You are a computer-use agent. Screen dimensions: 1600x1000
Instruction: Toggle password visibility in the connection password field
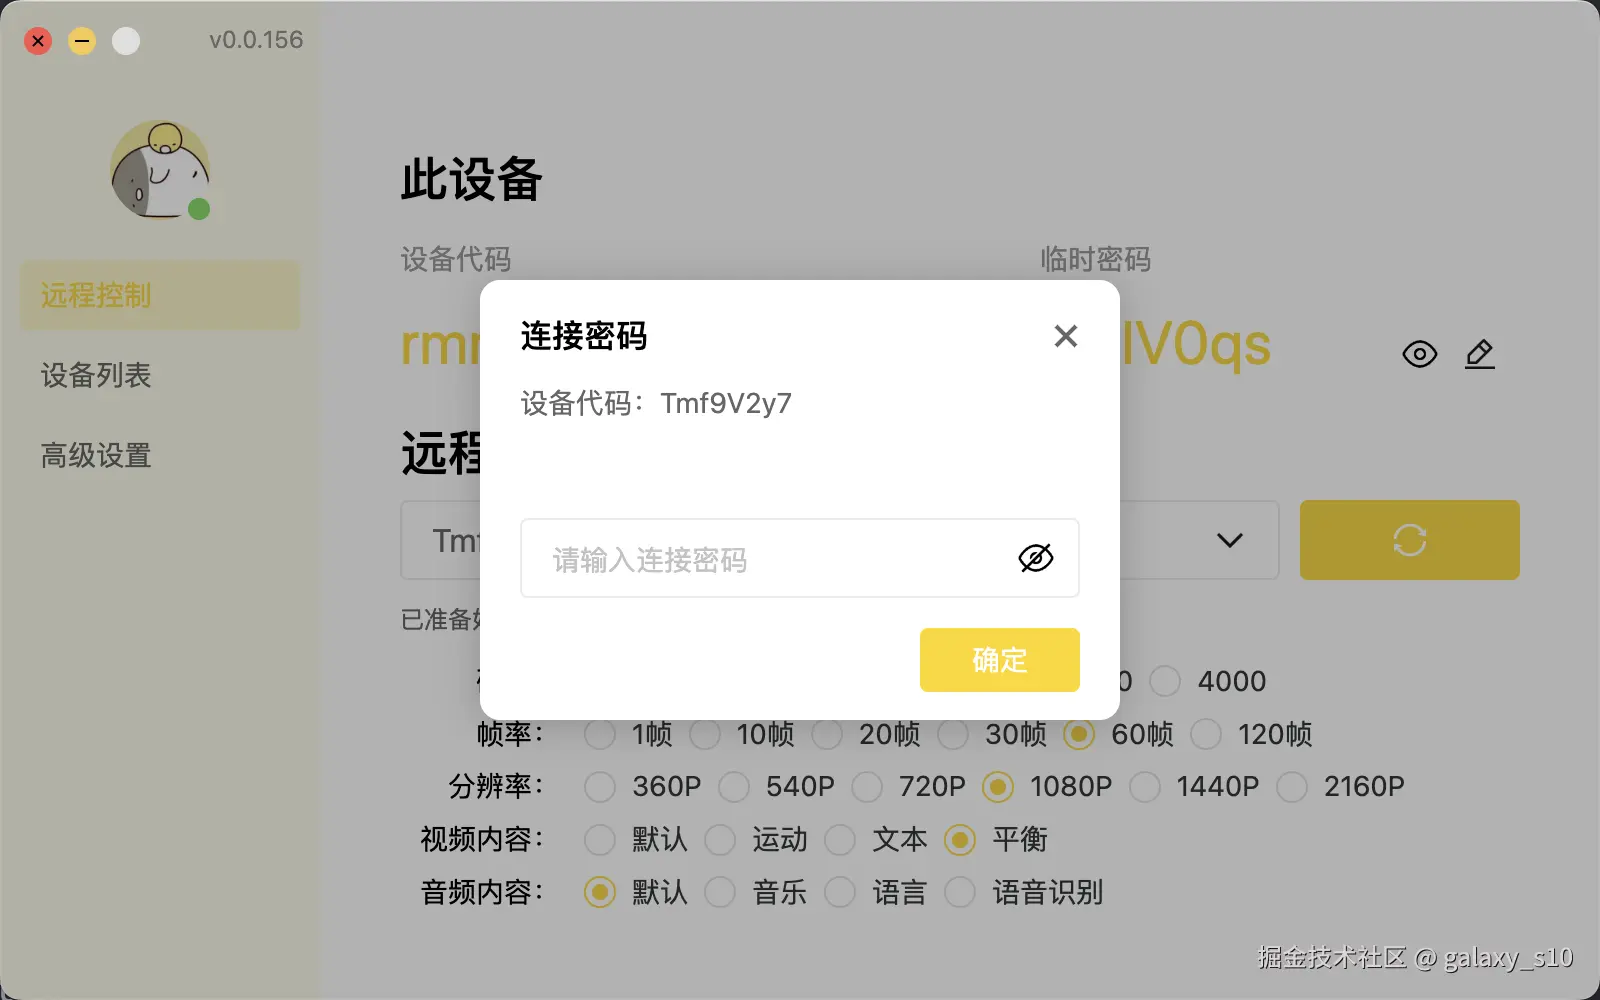tap(1036, 558)
